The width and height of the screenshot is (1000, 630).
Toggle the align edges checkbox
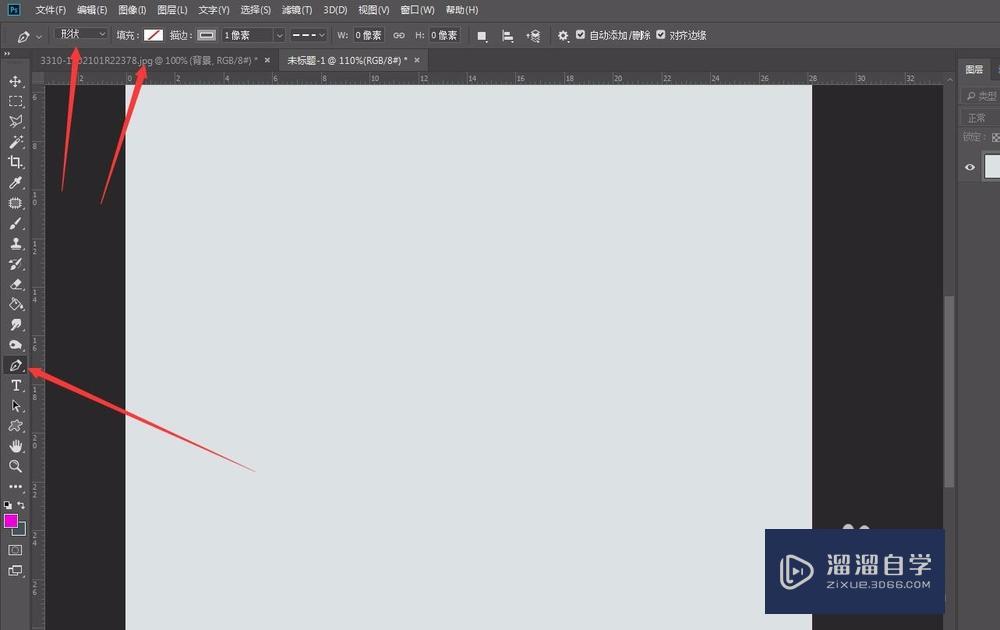(x=661, y=35)
